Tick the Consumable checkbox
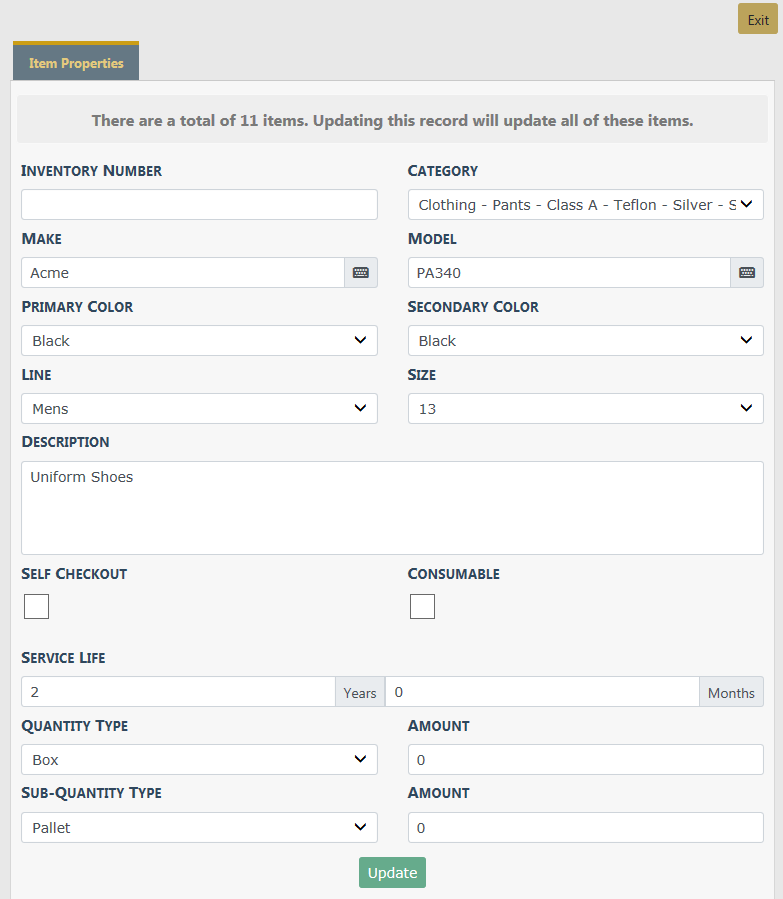Image resolution: width=783 pixels, height=899 pixels. (422, 607)
